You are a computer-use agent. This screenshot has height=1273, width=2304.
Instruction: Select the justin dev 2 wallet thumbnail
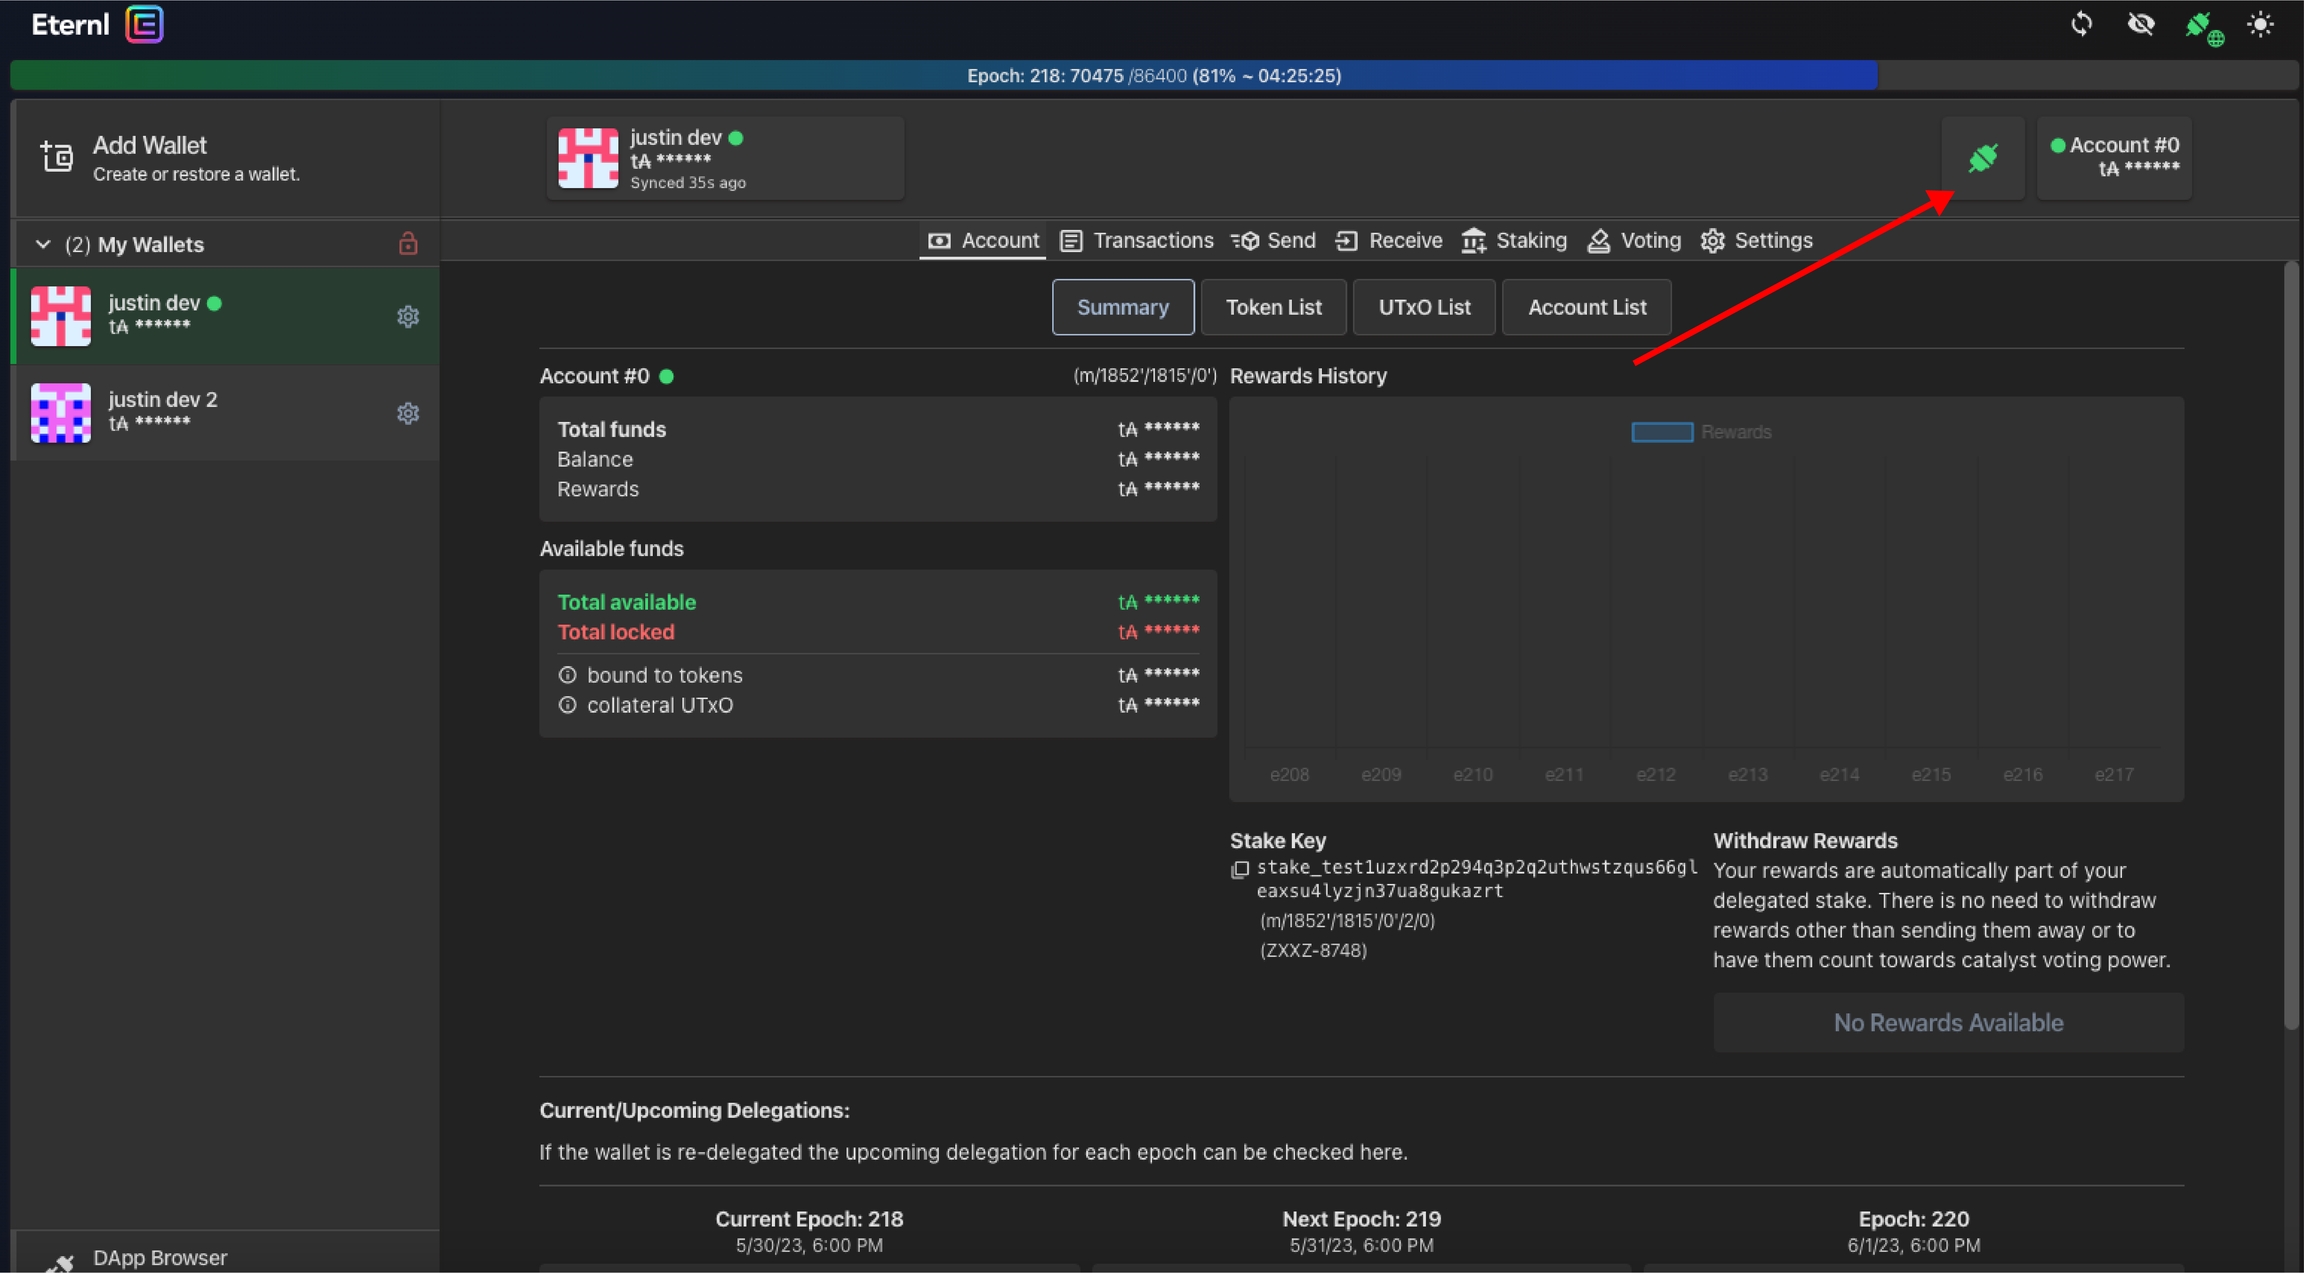(x=61, y=413)
